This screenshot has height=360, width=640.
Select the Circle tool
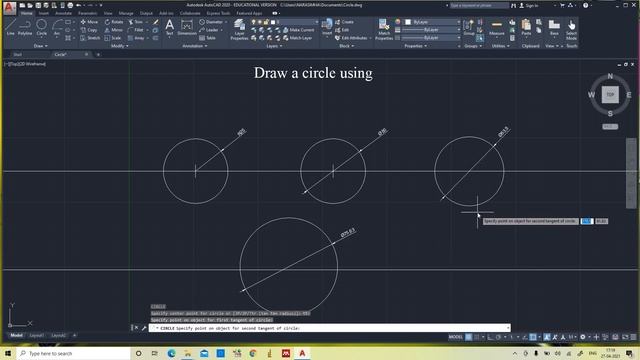[x=42, y=27]
